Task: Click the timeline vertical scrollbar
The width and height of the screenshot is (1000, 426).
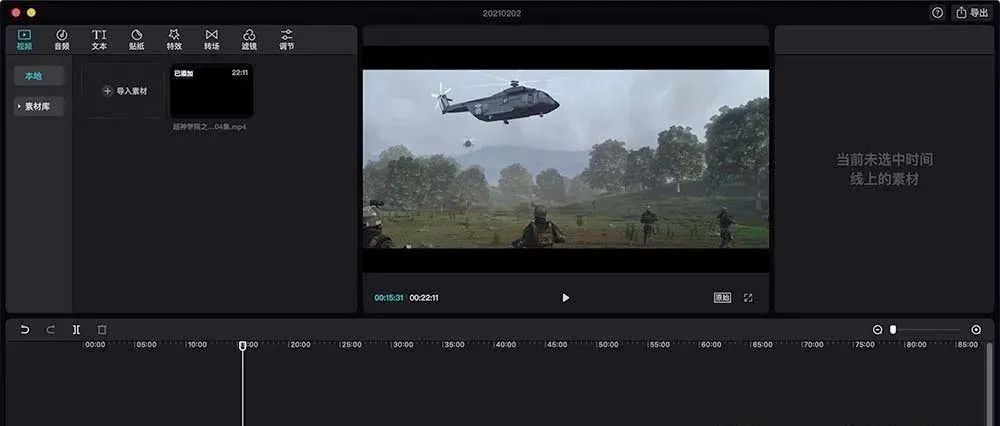Action: tap(989, 383)
